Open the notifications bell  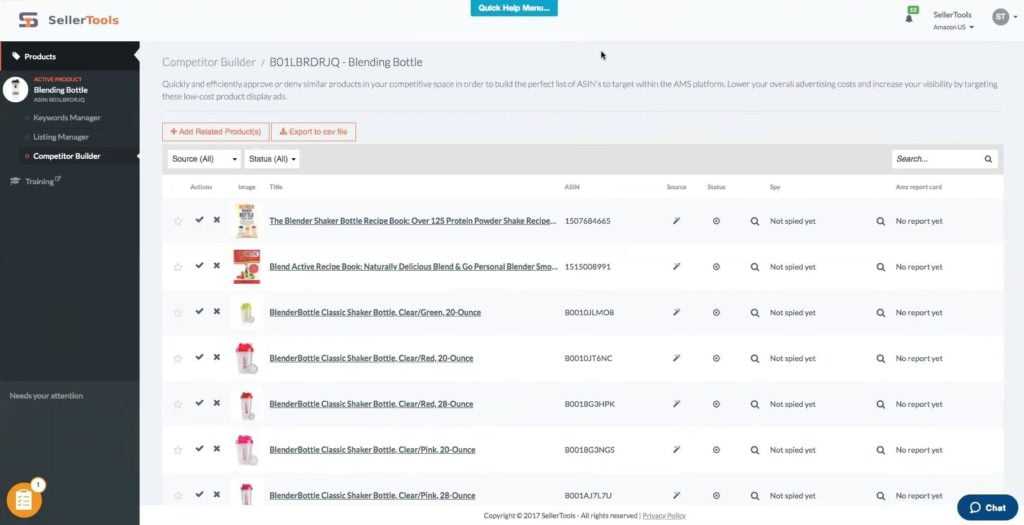909,18
